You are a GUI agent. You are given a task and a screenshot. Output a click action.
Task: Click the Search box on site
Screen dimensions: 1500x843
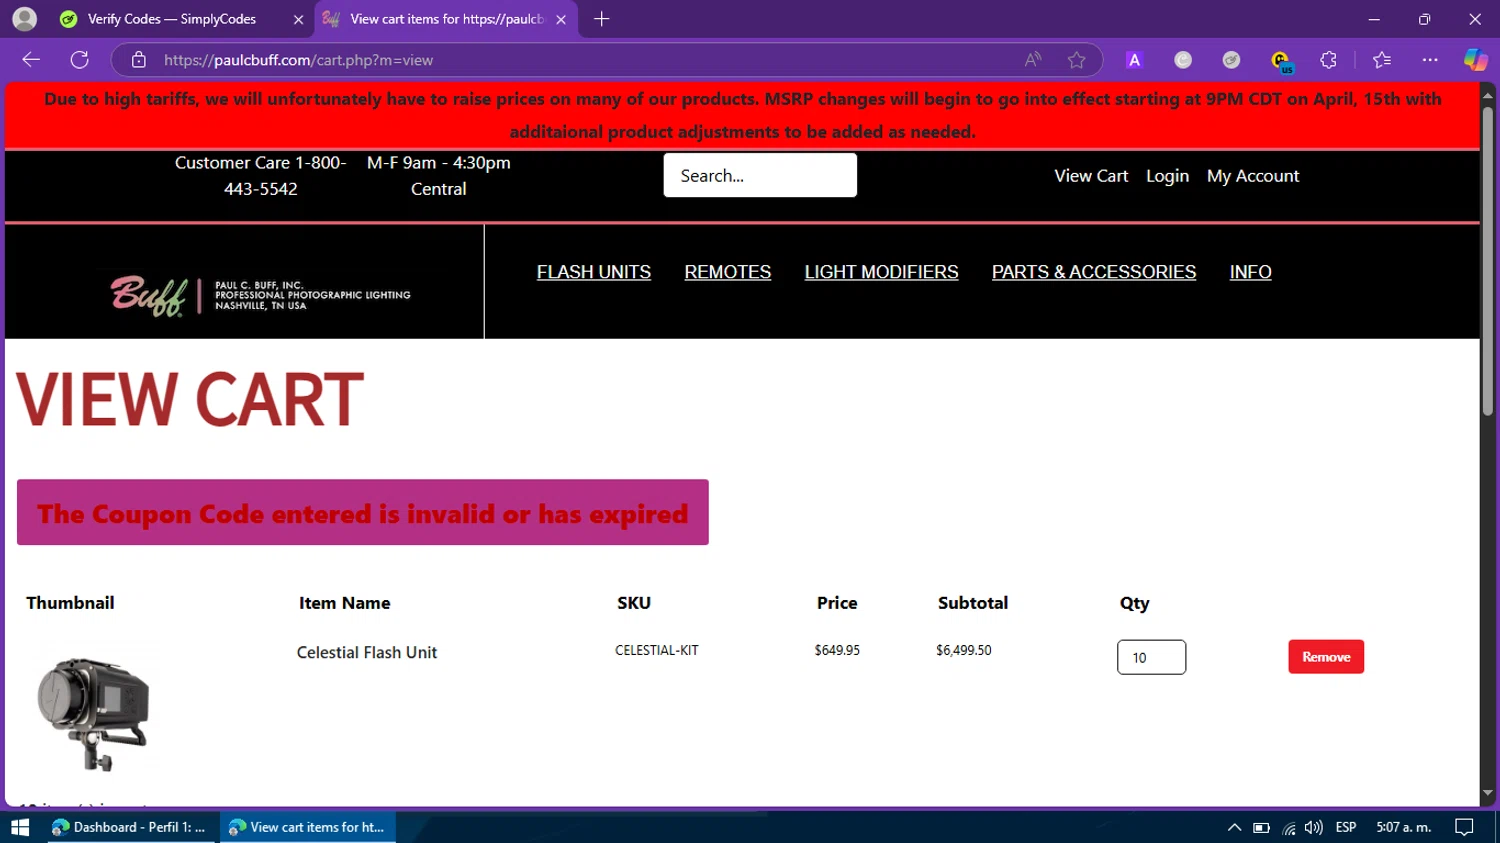pyautogui.click(x=760, y=175)
